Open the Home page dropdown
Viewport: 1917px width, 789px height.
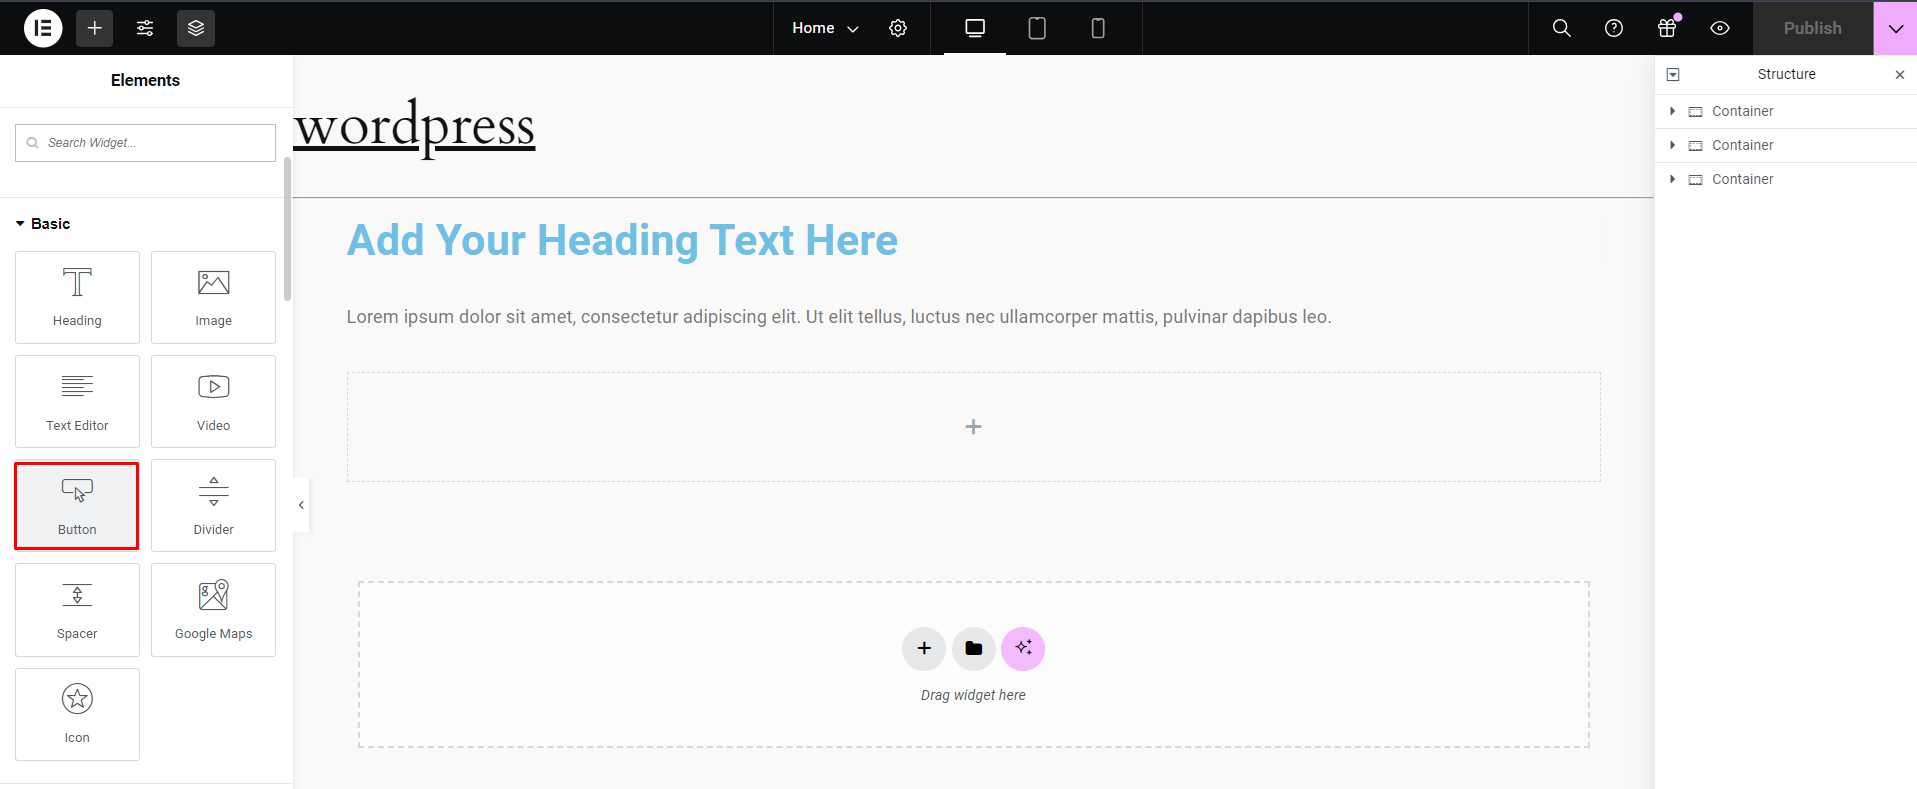(825, 28)
